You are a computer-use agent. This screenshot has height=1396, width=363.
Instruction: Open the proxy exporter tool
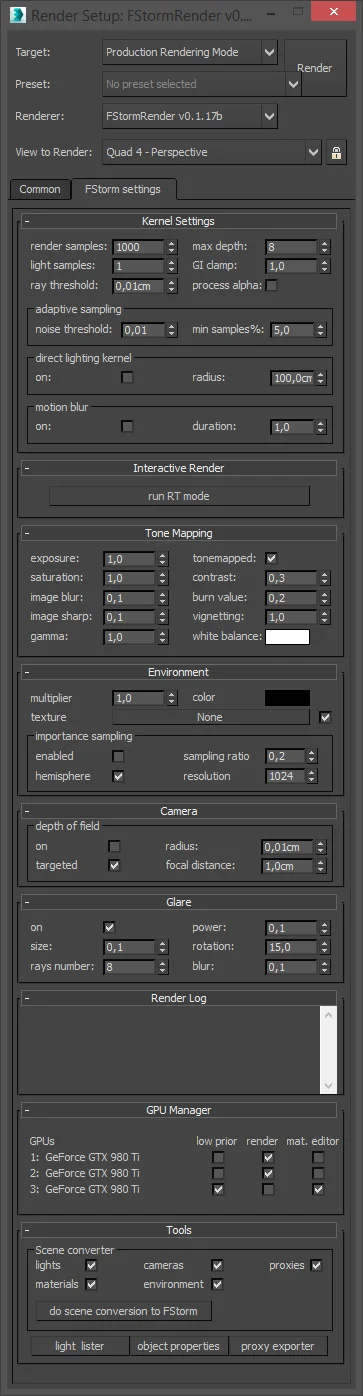(x=278, y=1346)
